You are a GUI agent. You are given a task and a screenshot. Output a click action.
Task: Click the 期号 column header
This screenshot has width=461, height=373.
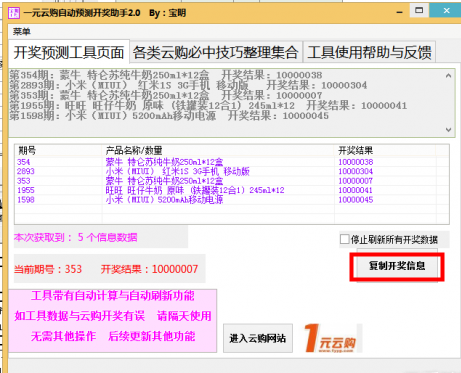click(58, 151)
